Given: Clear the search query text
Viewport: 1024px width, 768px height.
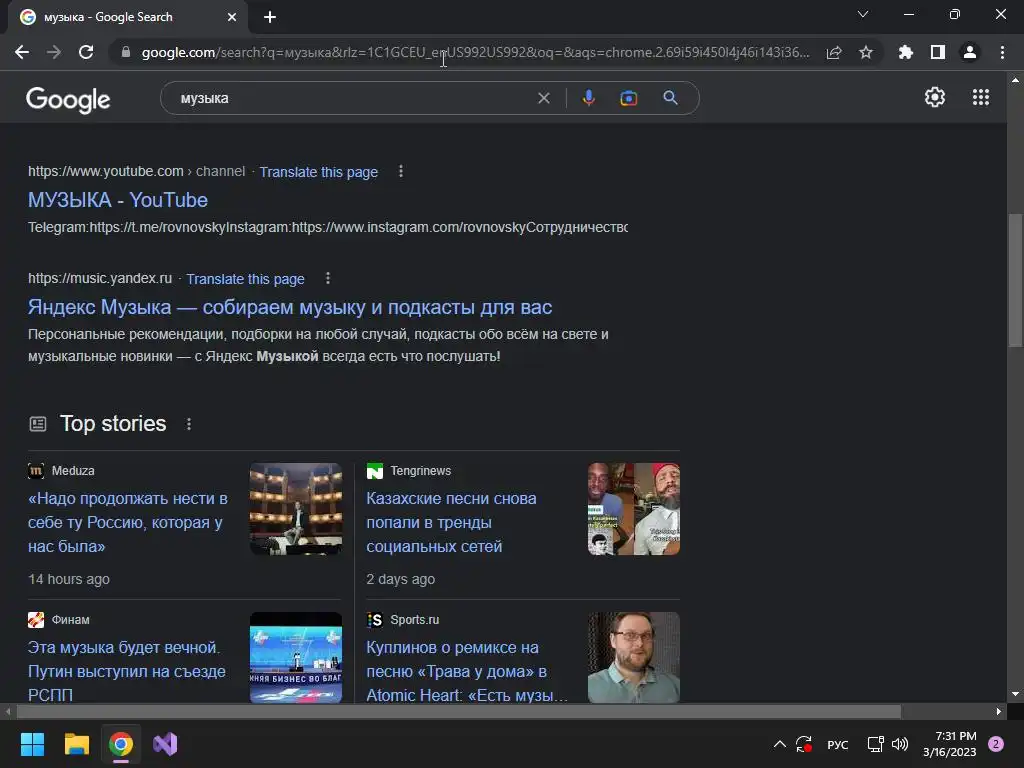Looking at the screenshot, I should click(543, 98).
